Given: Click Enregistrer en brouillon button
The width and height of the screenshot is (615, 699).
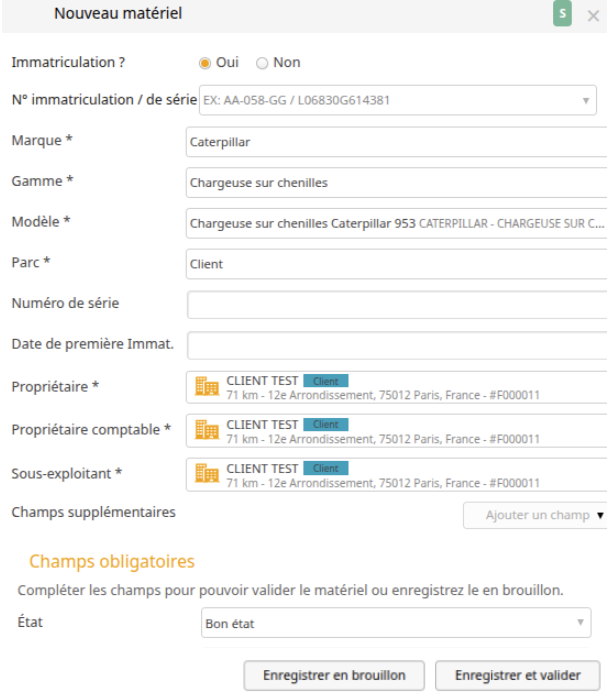Looking at the screenshot, I should (334, 675).
